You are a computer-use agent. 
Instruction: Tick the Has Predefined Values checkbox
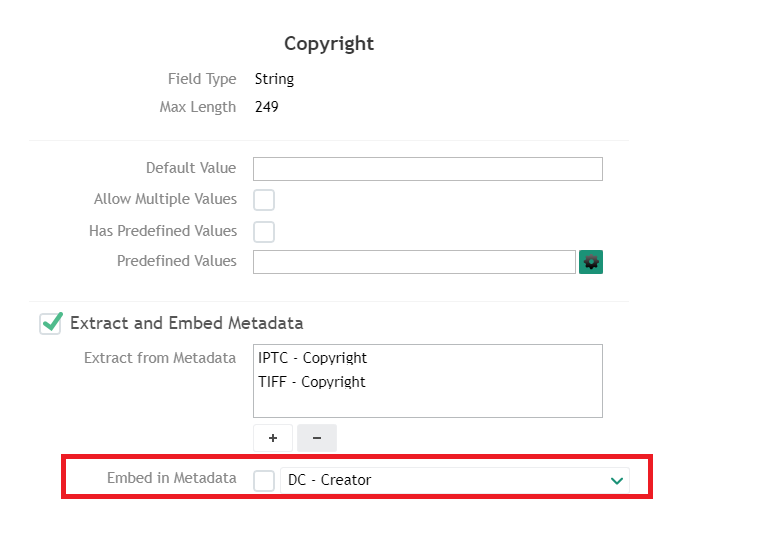pyautogui.click(x=264, y=232)
